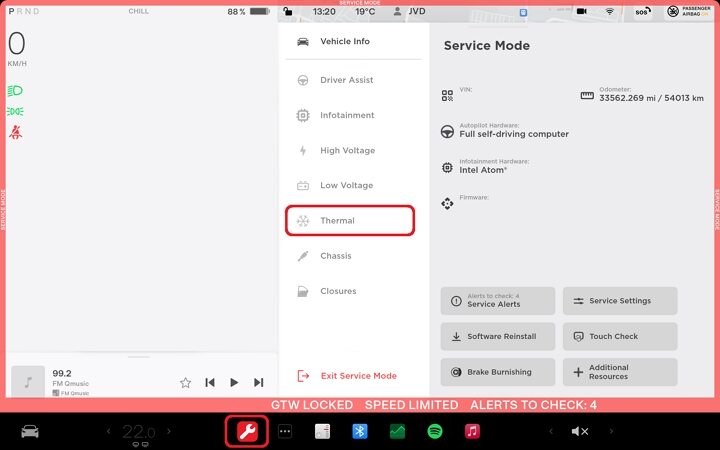
Task: Open Service Alerts
Action: pos(497,301)
